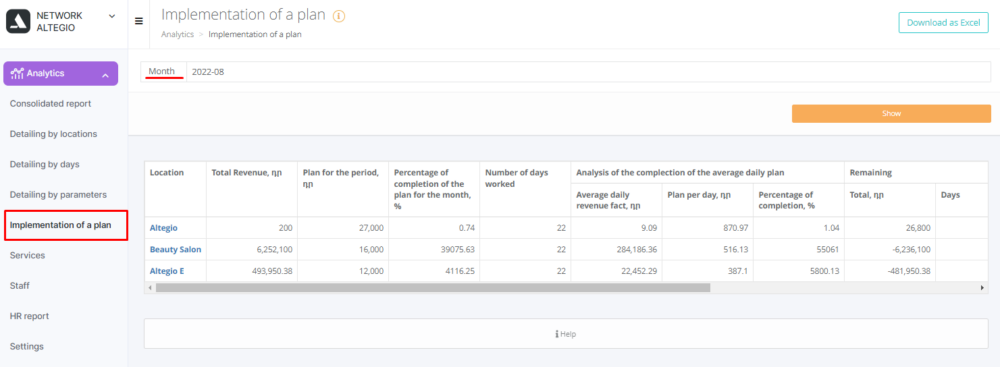Open Detailing by locations
Viewport: 1000px width, 367px height.
tap(54, 134)
